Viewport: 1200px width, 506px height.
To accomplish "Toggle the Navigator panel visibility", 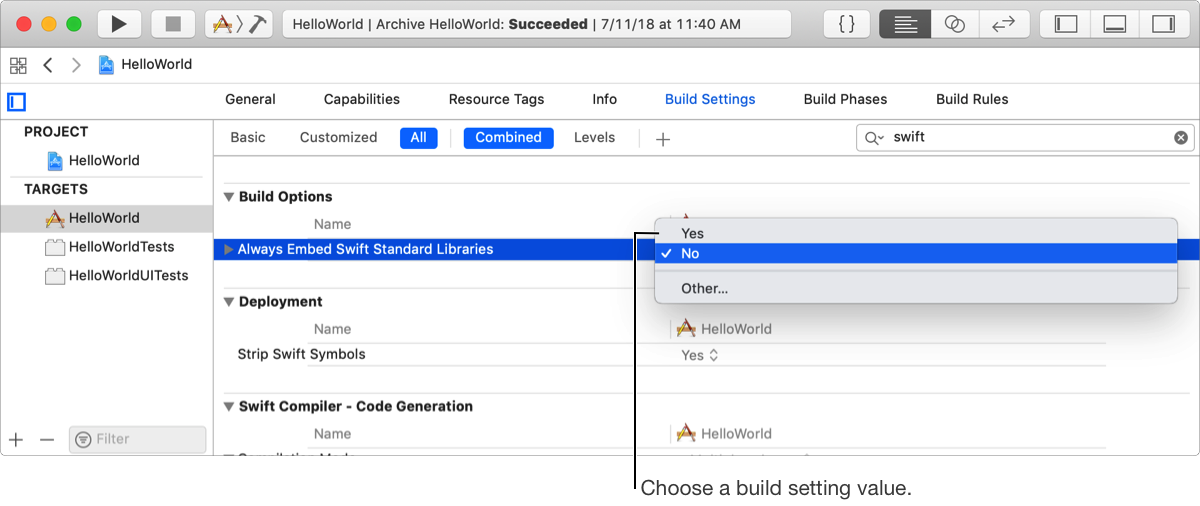I will click(1066, 24).
